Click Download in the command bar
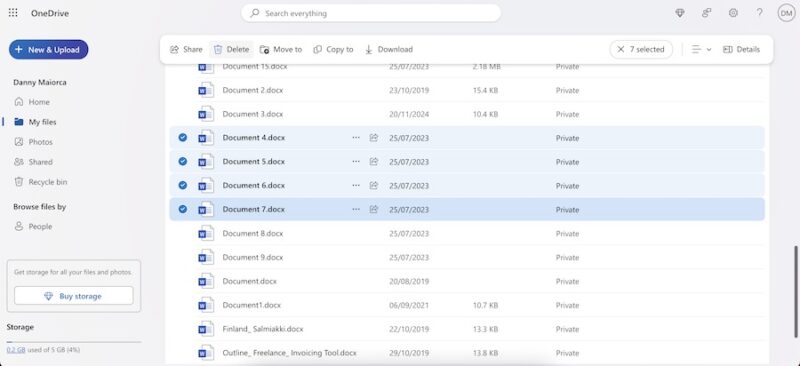The height and width of the screenshot is (366, 800). pos(389,50)
